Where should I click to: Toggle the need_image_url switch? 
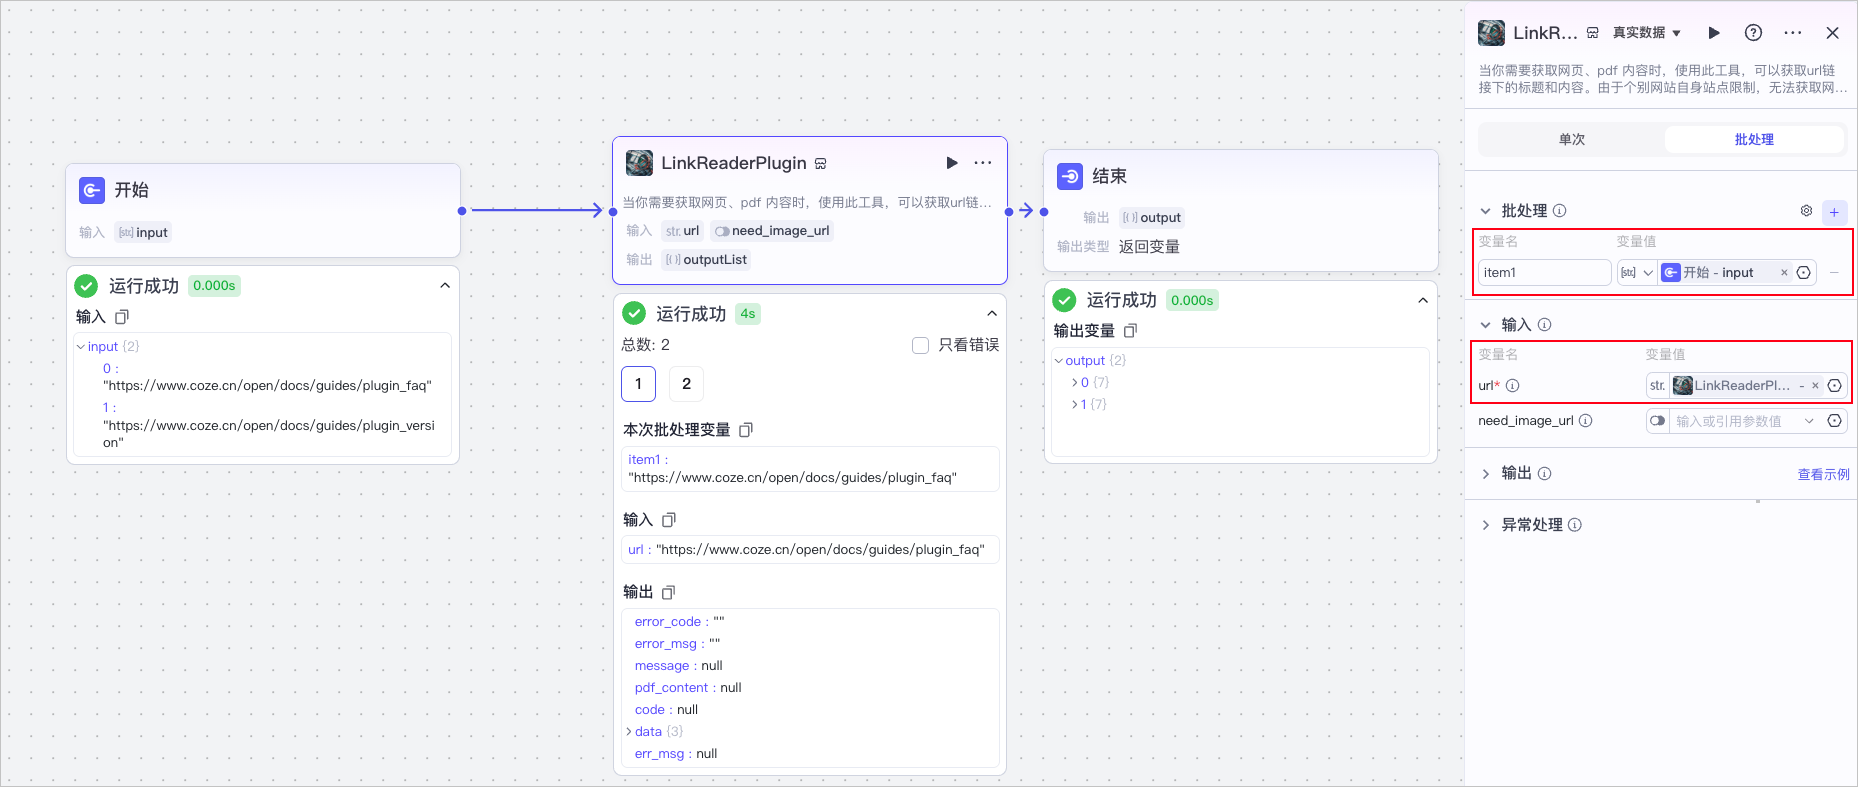pos(1657,421)
